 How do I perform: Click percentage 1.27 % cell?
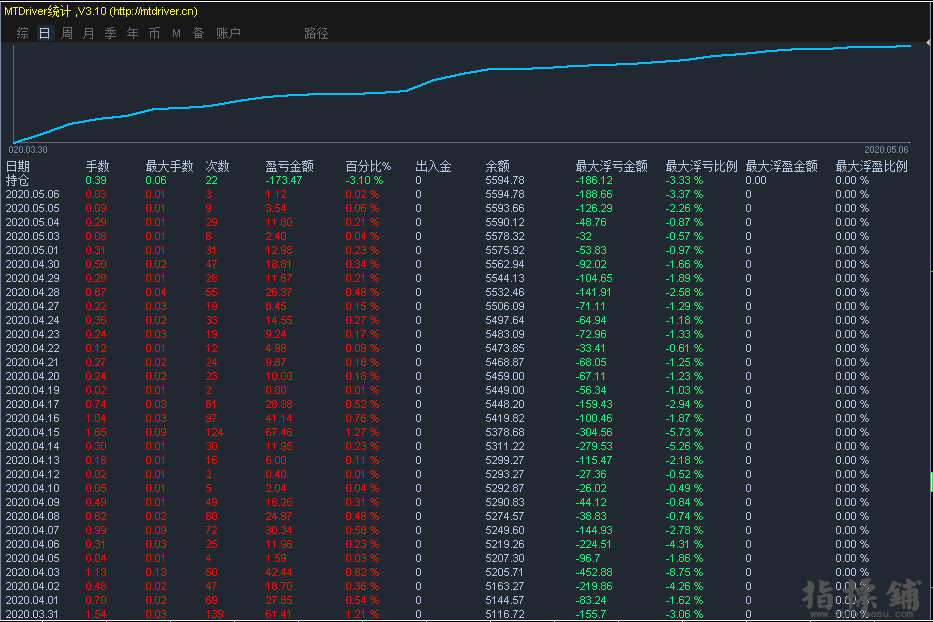[x=362, y=432]
